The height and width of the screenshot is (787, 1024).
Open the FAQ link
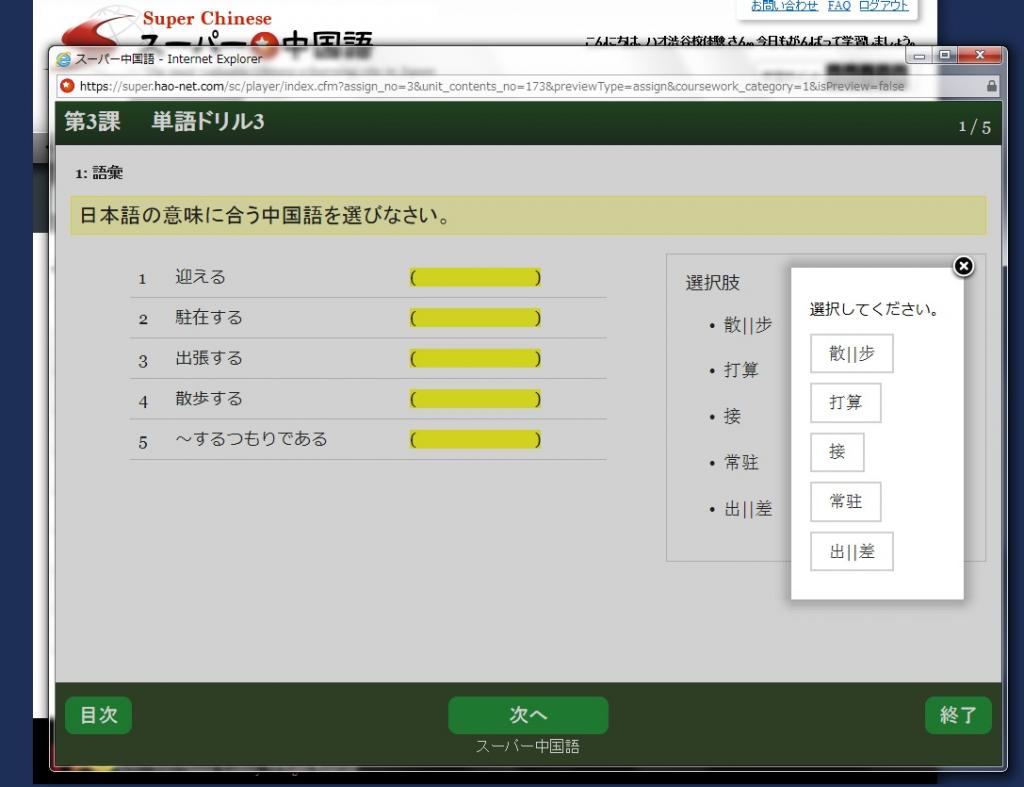coord(838,7)
